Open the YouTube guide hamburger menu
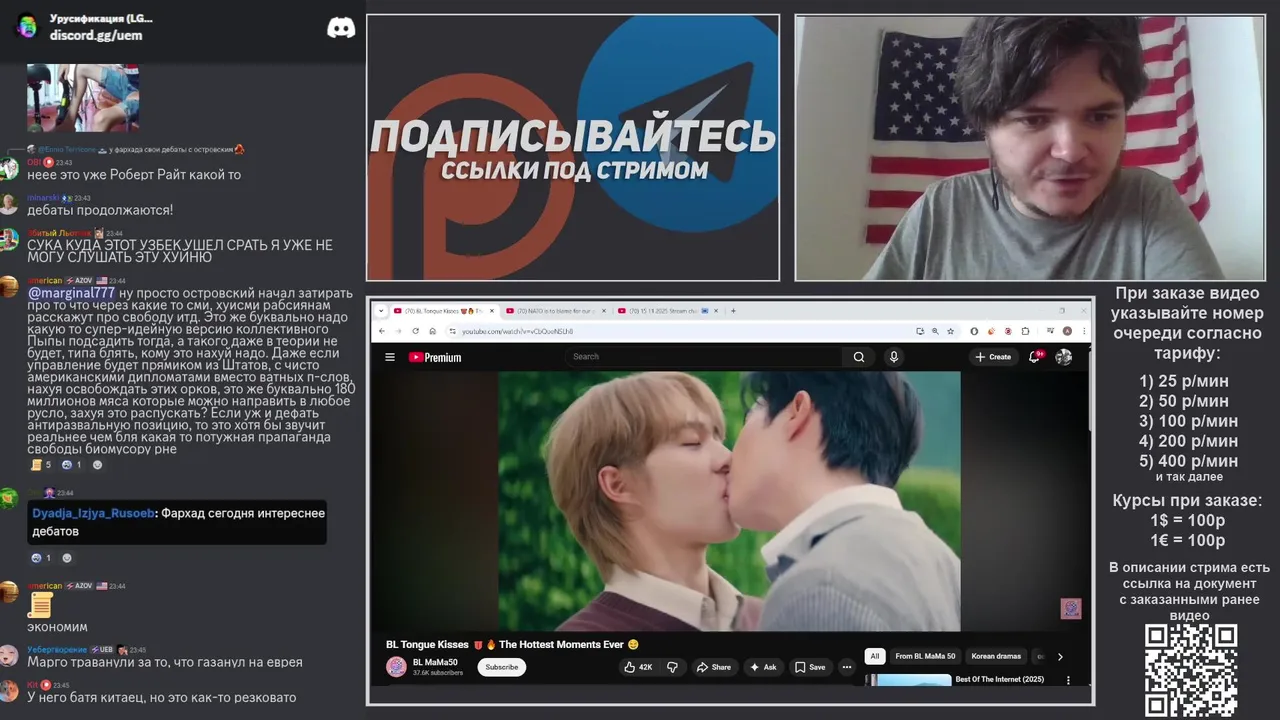1280x720 pixels. (390, 357)
